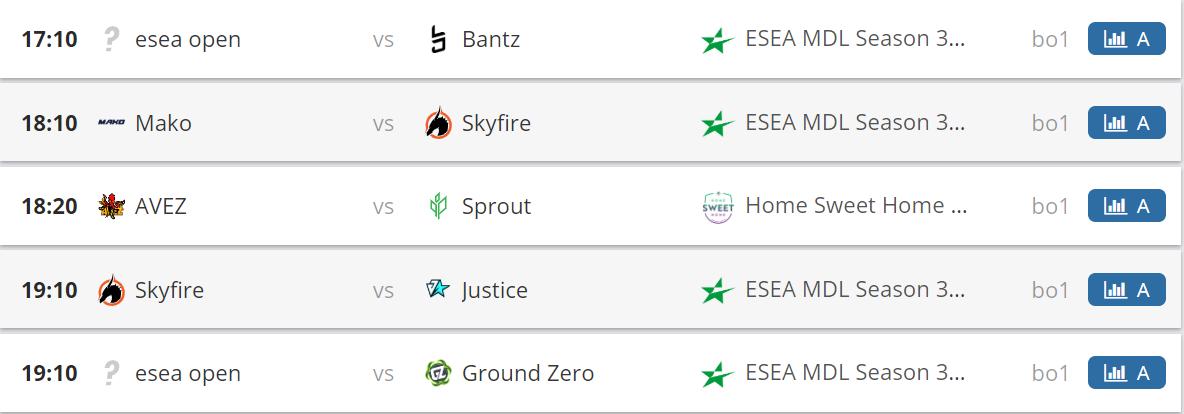
Task: Click the ESEA star icon in Bantz row
Action: [x=718, y=40]
